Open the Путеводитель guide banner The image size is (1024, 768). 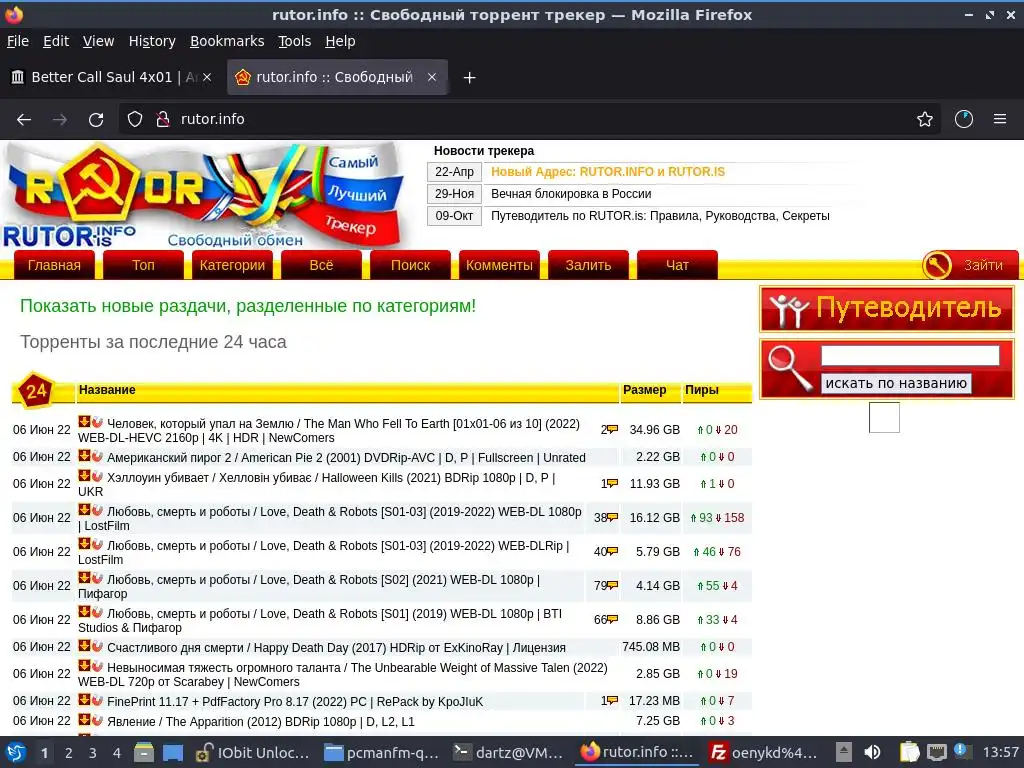[x=886, y=308]
